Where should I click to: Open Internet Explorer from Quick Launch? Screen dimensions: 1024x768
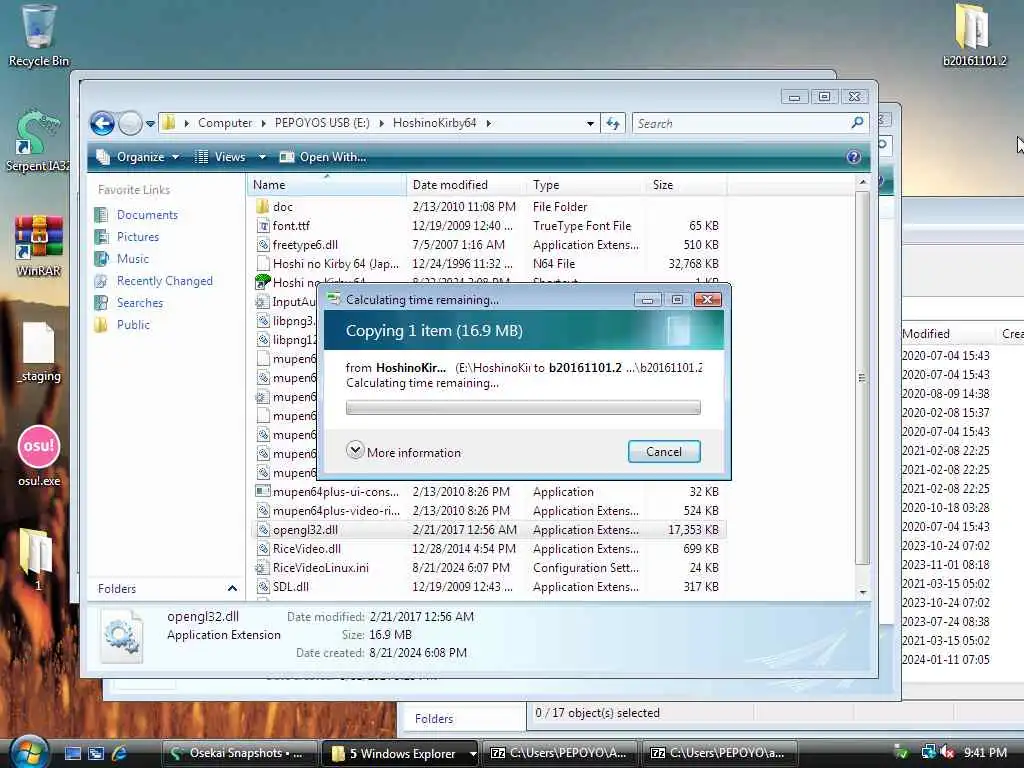[x=120, y=753]
